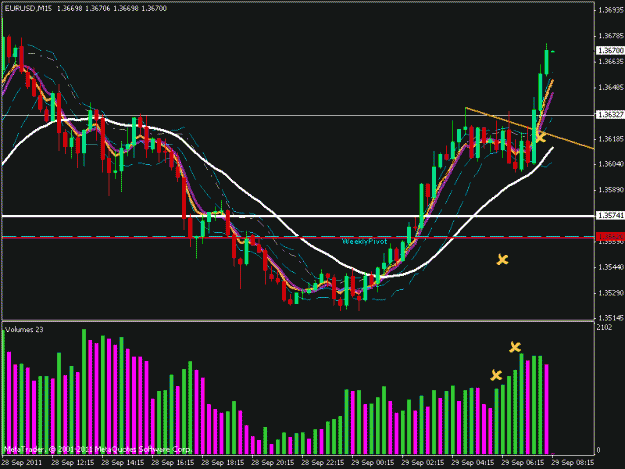Click the current price tag 1.36700
This screenshot has width=625, height=469.
tap(610, 50)
